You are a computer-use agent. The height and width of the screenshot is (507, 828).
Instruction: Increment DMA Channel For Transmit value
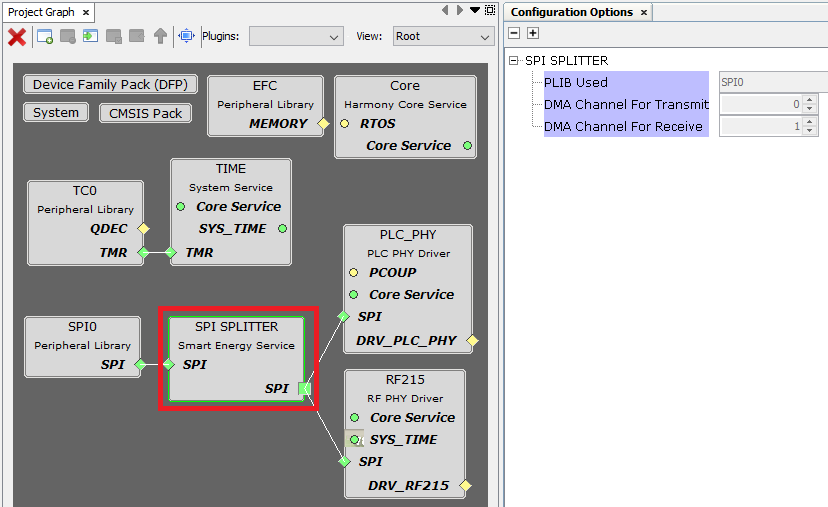point(810,100)
